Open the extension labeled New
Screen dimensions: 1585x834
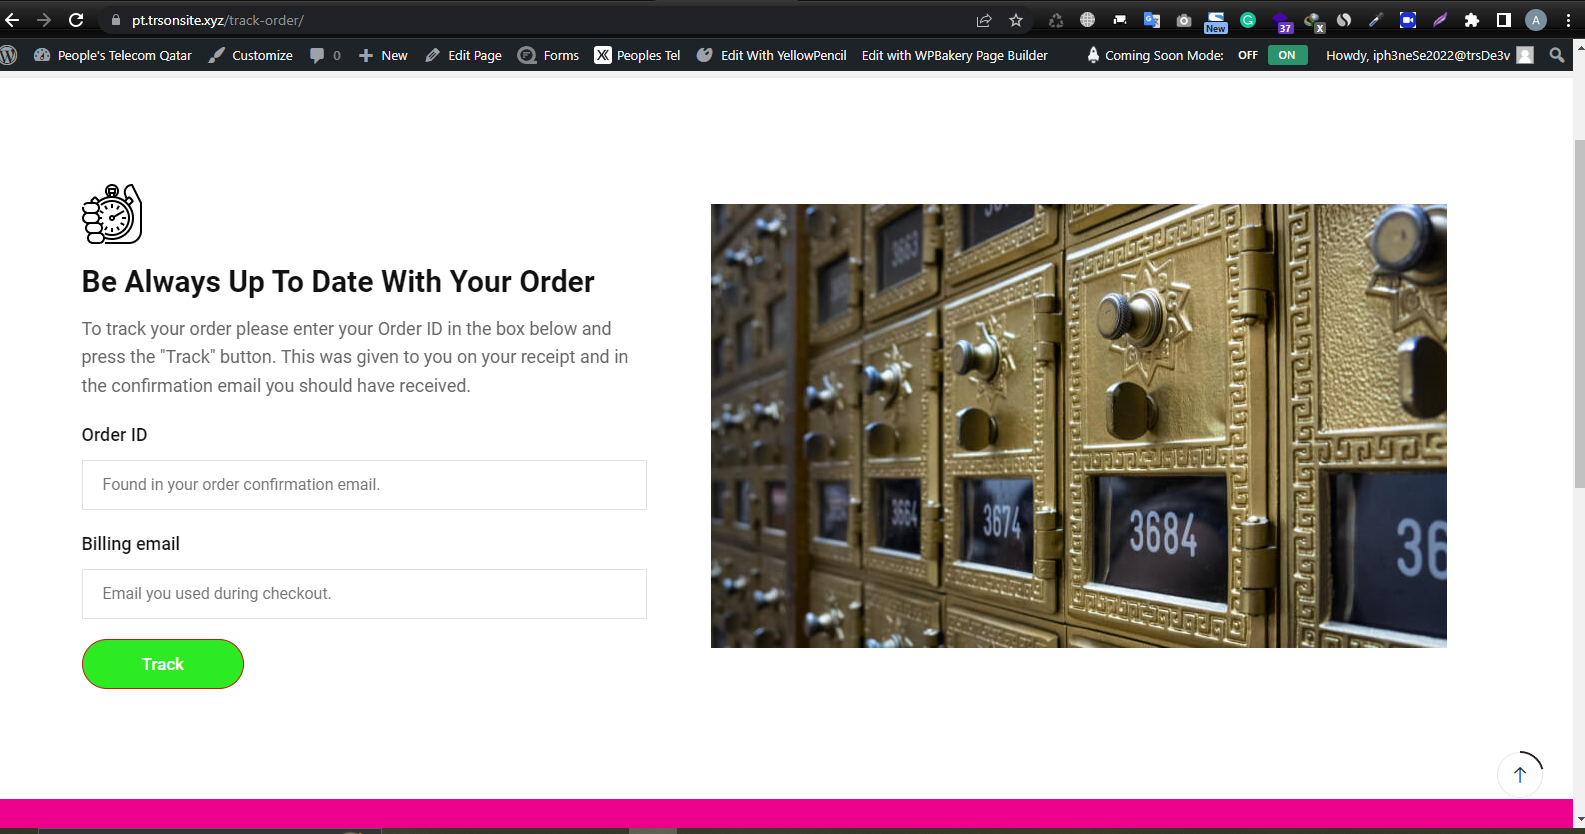1216,22
